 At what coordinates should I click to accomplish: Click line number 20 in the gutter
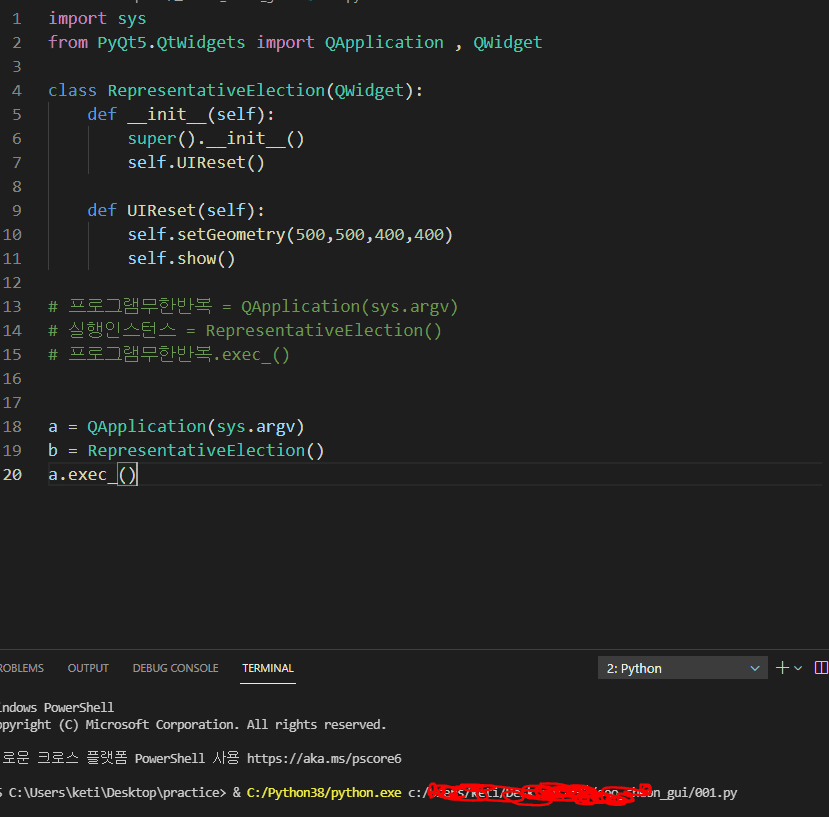tap(12, 475)
